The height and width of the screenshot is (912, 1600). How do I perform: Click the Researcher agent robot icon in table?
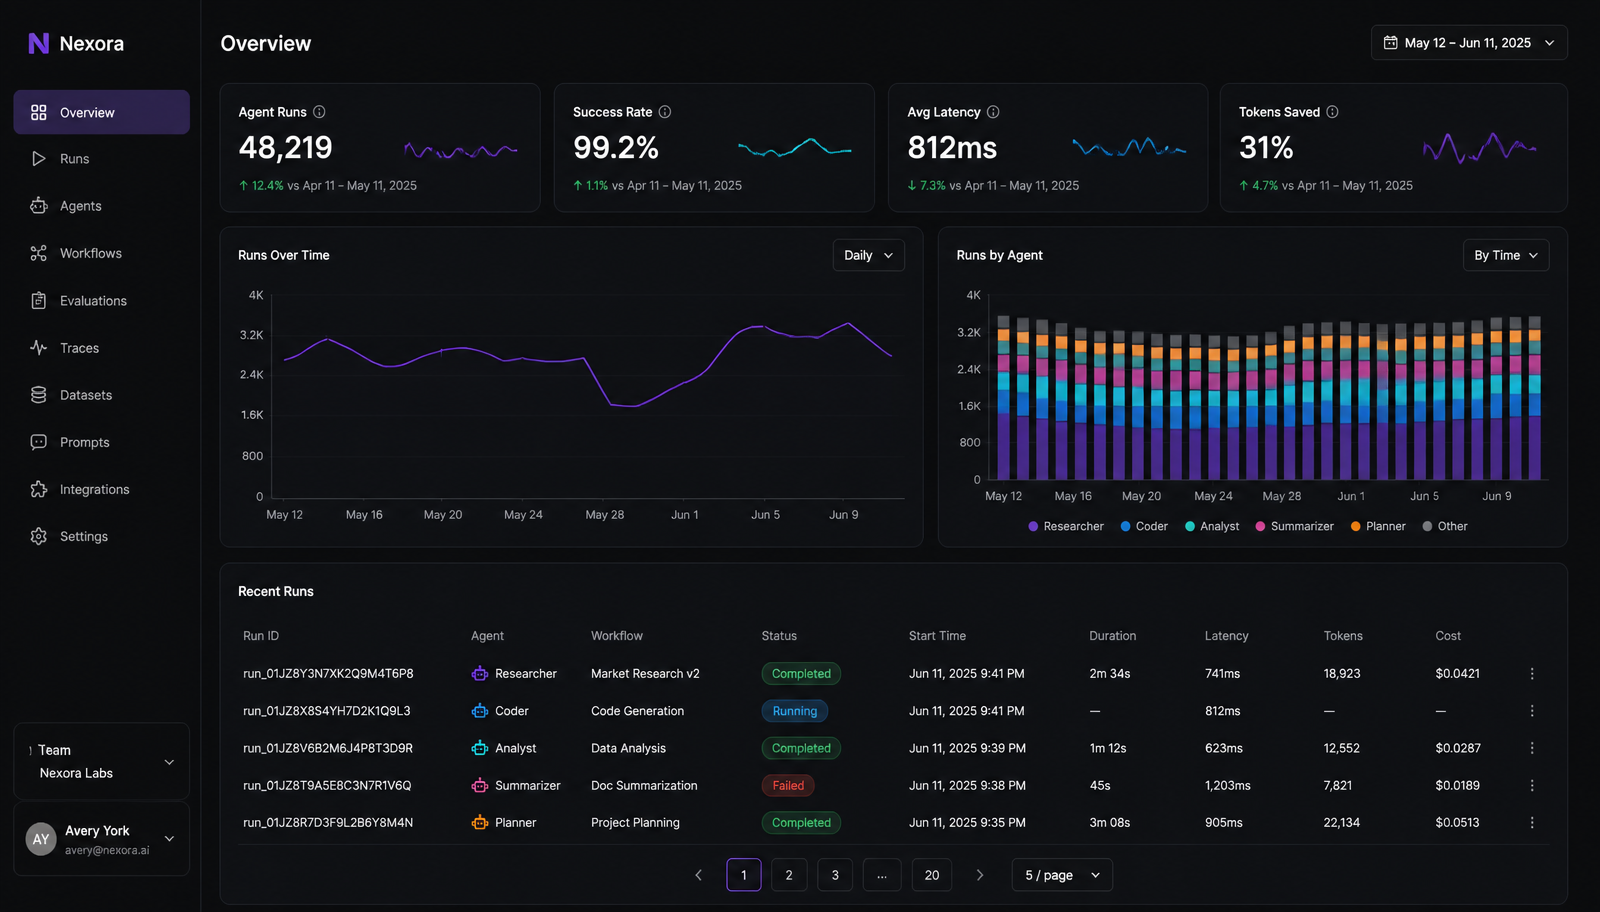(480, 674)
